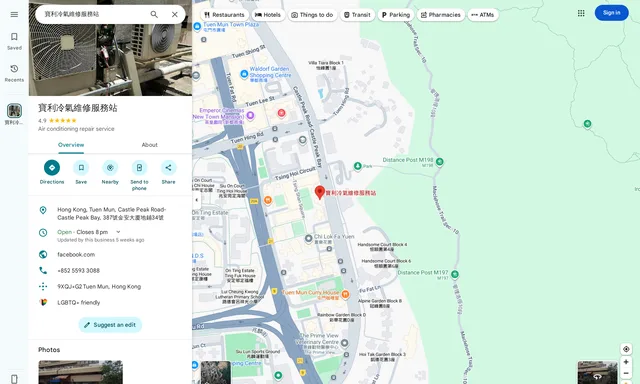Open the Google apps grid
The height and width of the screenshot is (384, 640).
click(x=581, y=13)
